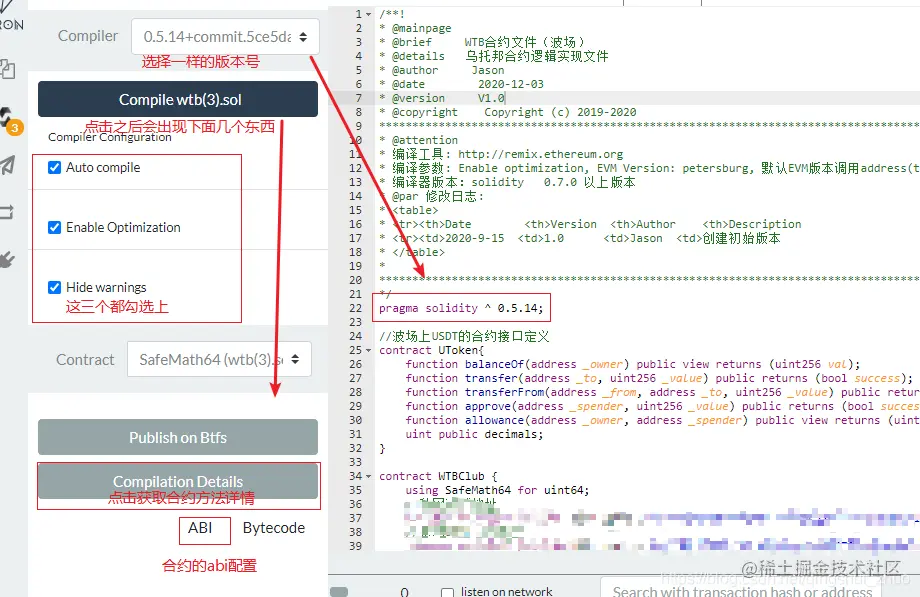
Task: Open the Compiler version dropdown
Action: pos(225,36)
